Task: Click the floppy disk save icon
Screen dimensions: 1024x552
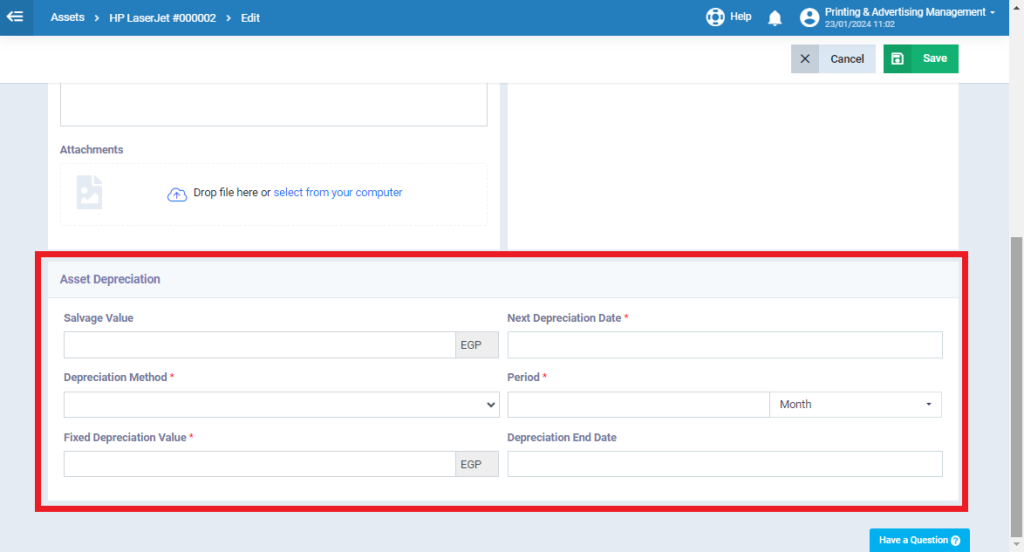Action: point(898,59)
